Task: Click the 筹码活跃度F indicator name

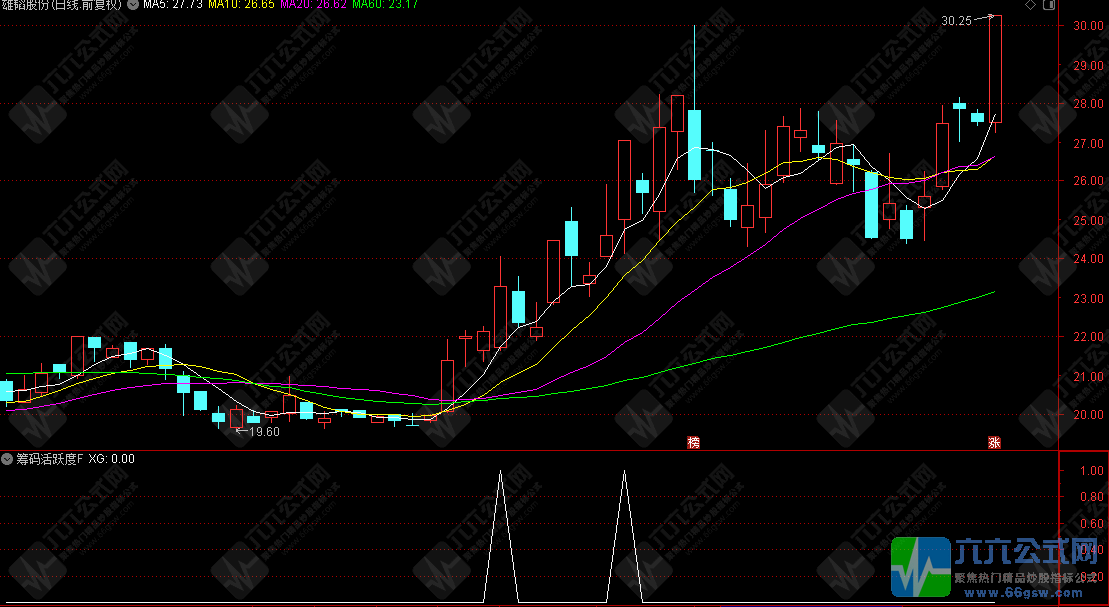Action: click(x=48, y=459)
